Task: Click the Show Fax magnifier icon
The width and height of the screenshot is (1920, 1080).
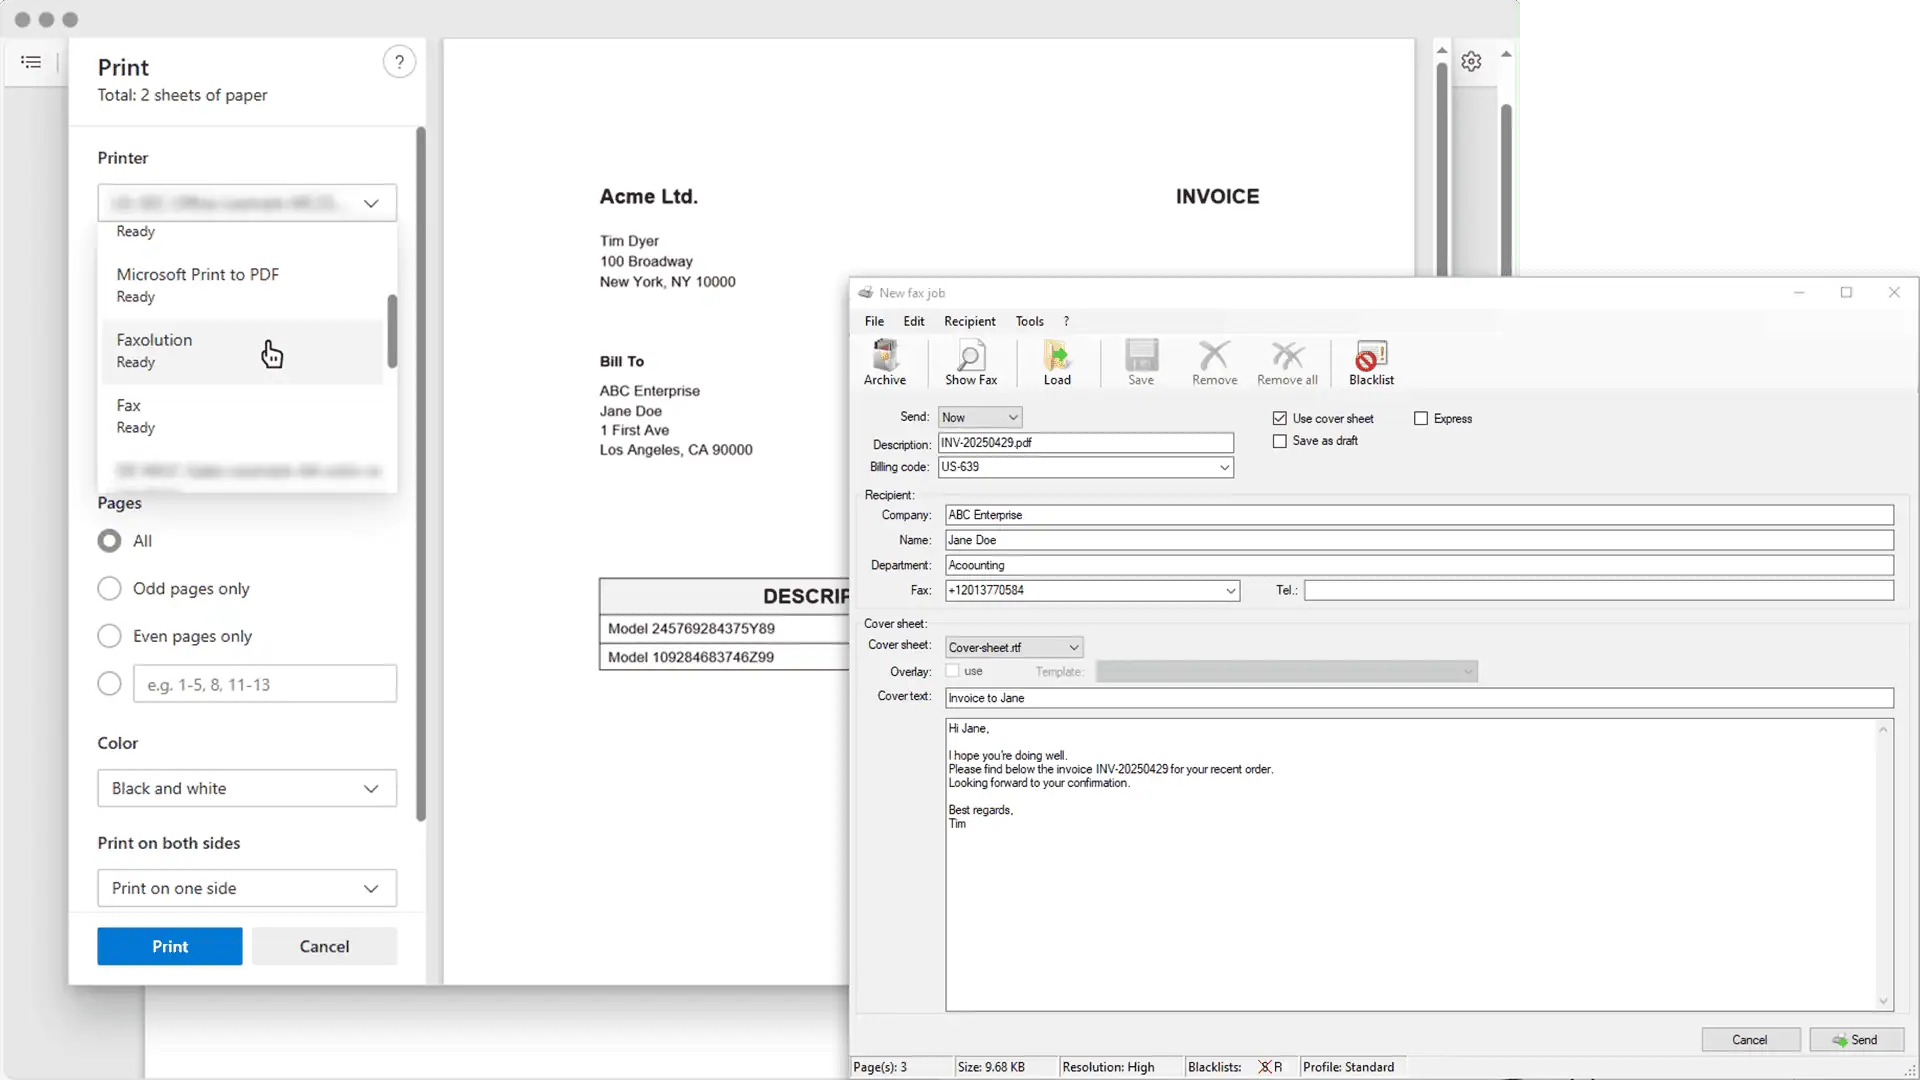Action: 971,362
